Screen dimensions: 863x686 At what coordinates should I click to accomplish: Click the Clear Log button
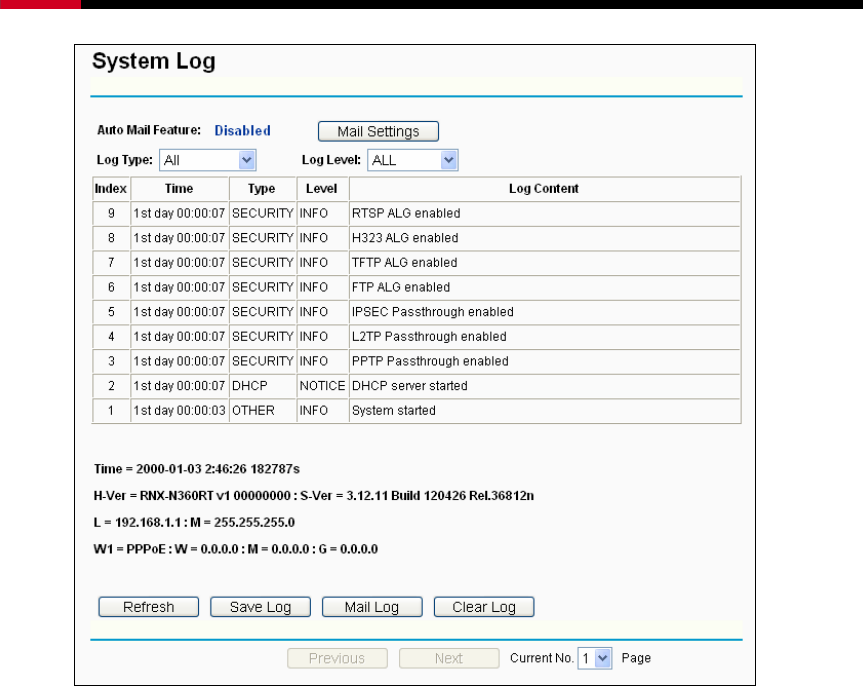[x=484, y=607]
